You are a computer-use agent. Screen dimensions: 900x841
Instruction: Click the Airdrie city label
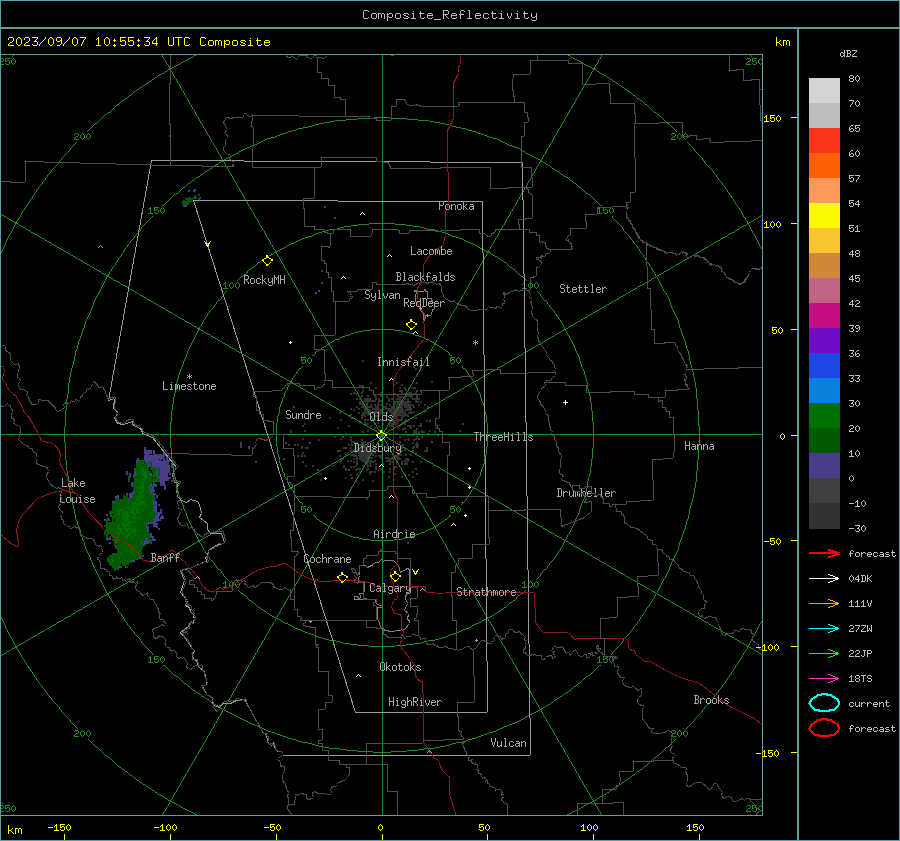tap(394, 534)
